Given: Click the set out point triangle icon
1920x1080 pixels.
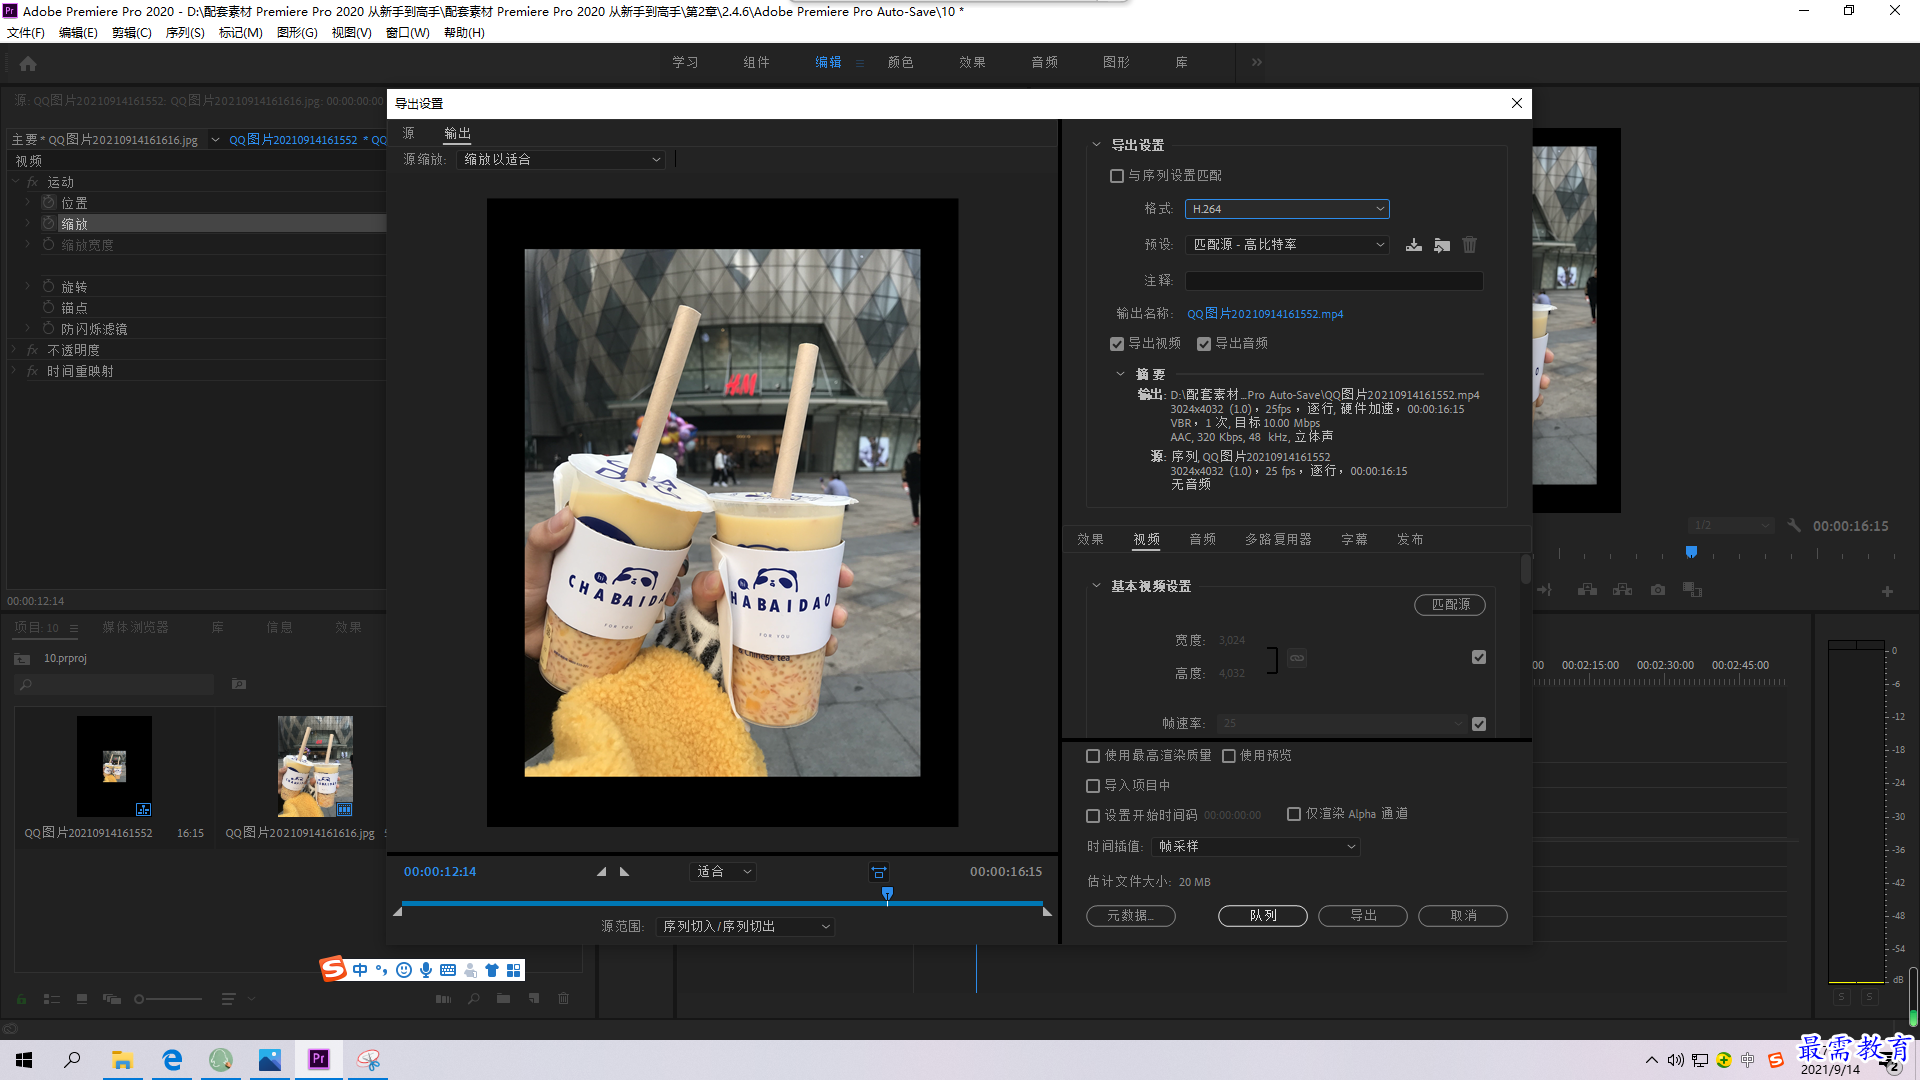Looking at the screenshot, I should (624, 872).
